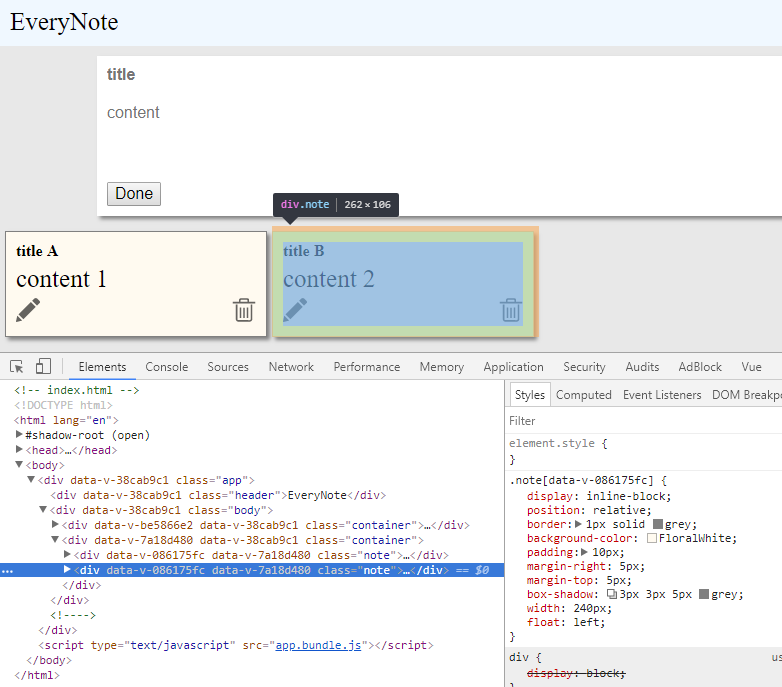The width and height of the screenshot is (782, 687).
Task: Click the element.style rule block
Action: pos(643,451)
